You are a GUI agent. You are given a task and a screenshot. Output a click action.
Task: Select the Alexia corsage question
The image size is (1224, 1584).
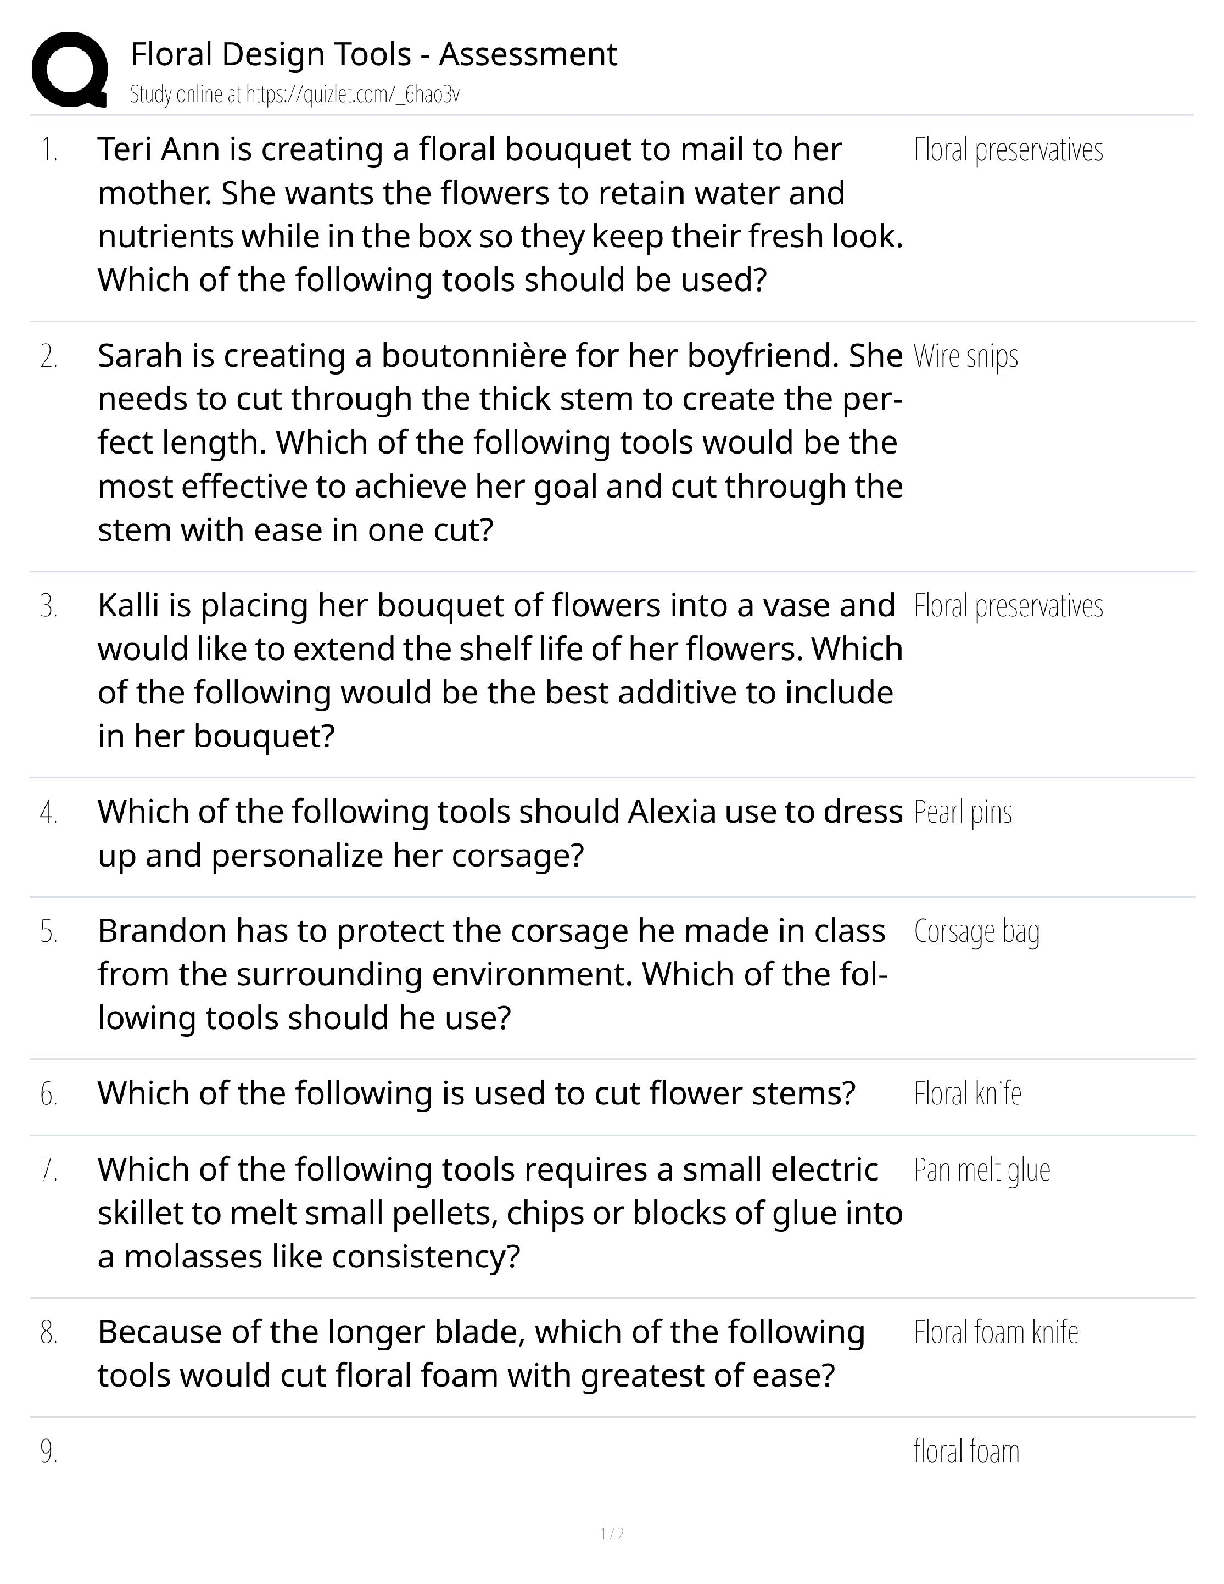point(500,833)
